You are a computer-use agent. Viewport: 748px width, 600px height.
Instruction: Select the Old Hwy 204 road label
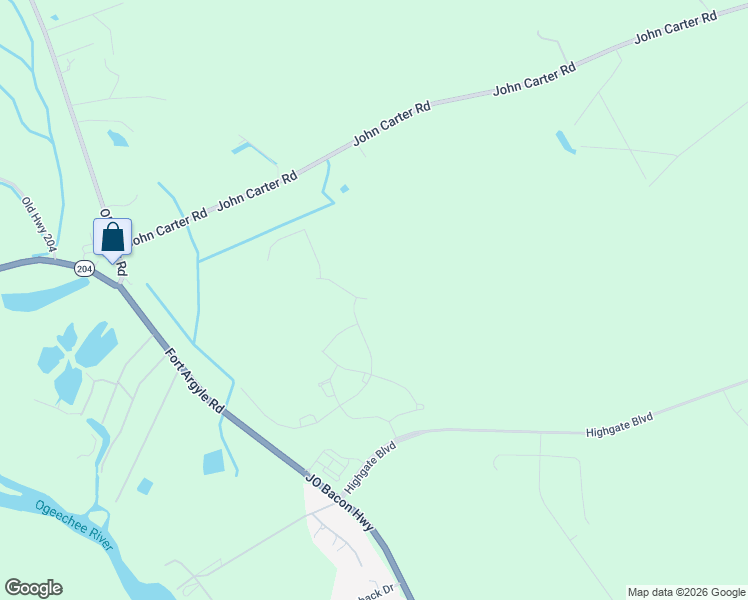coord(39,224)
